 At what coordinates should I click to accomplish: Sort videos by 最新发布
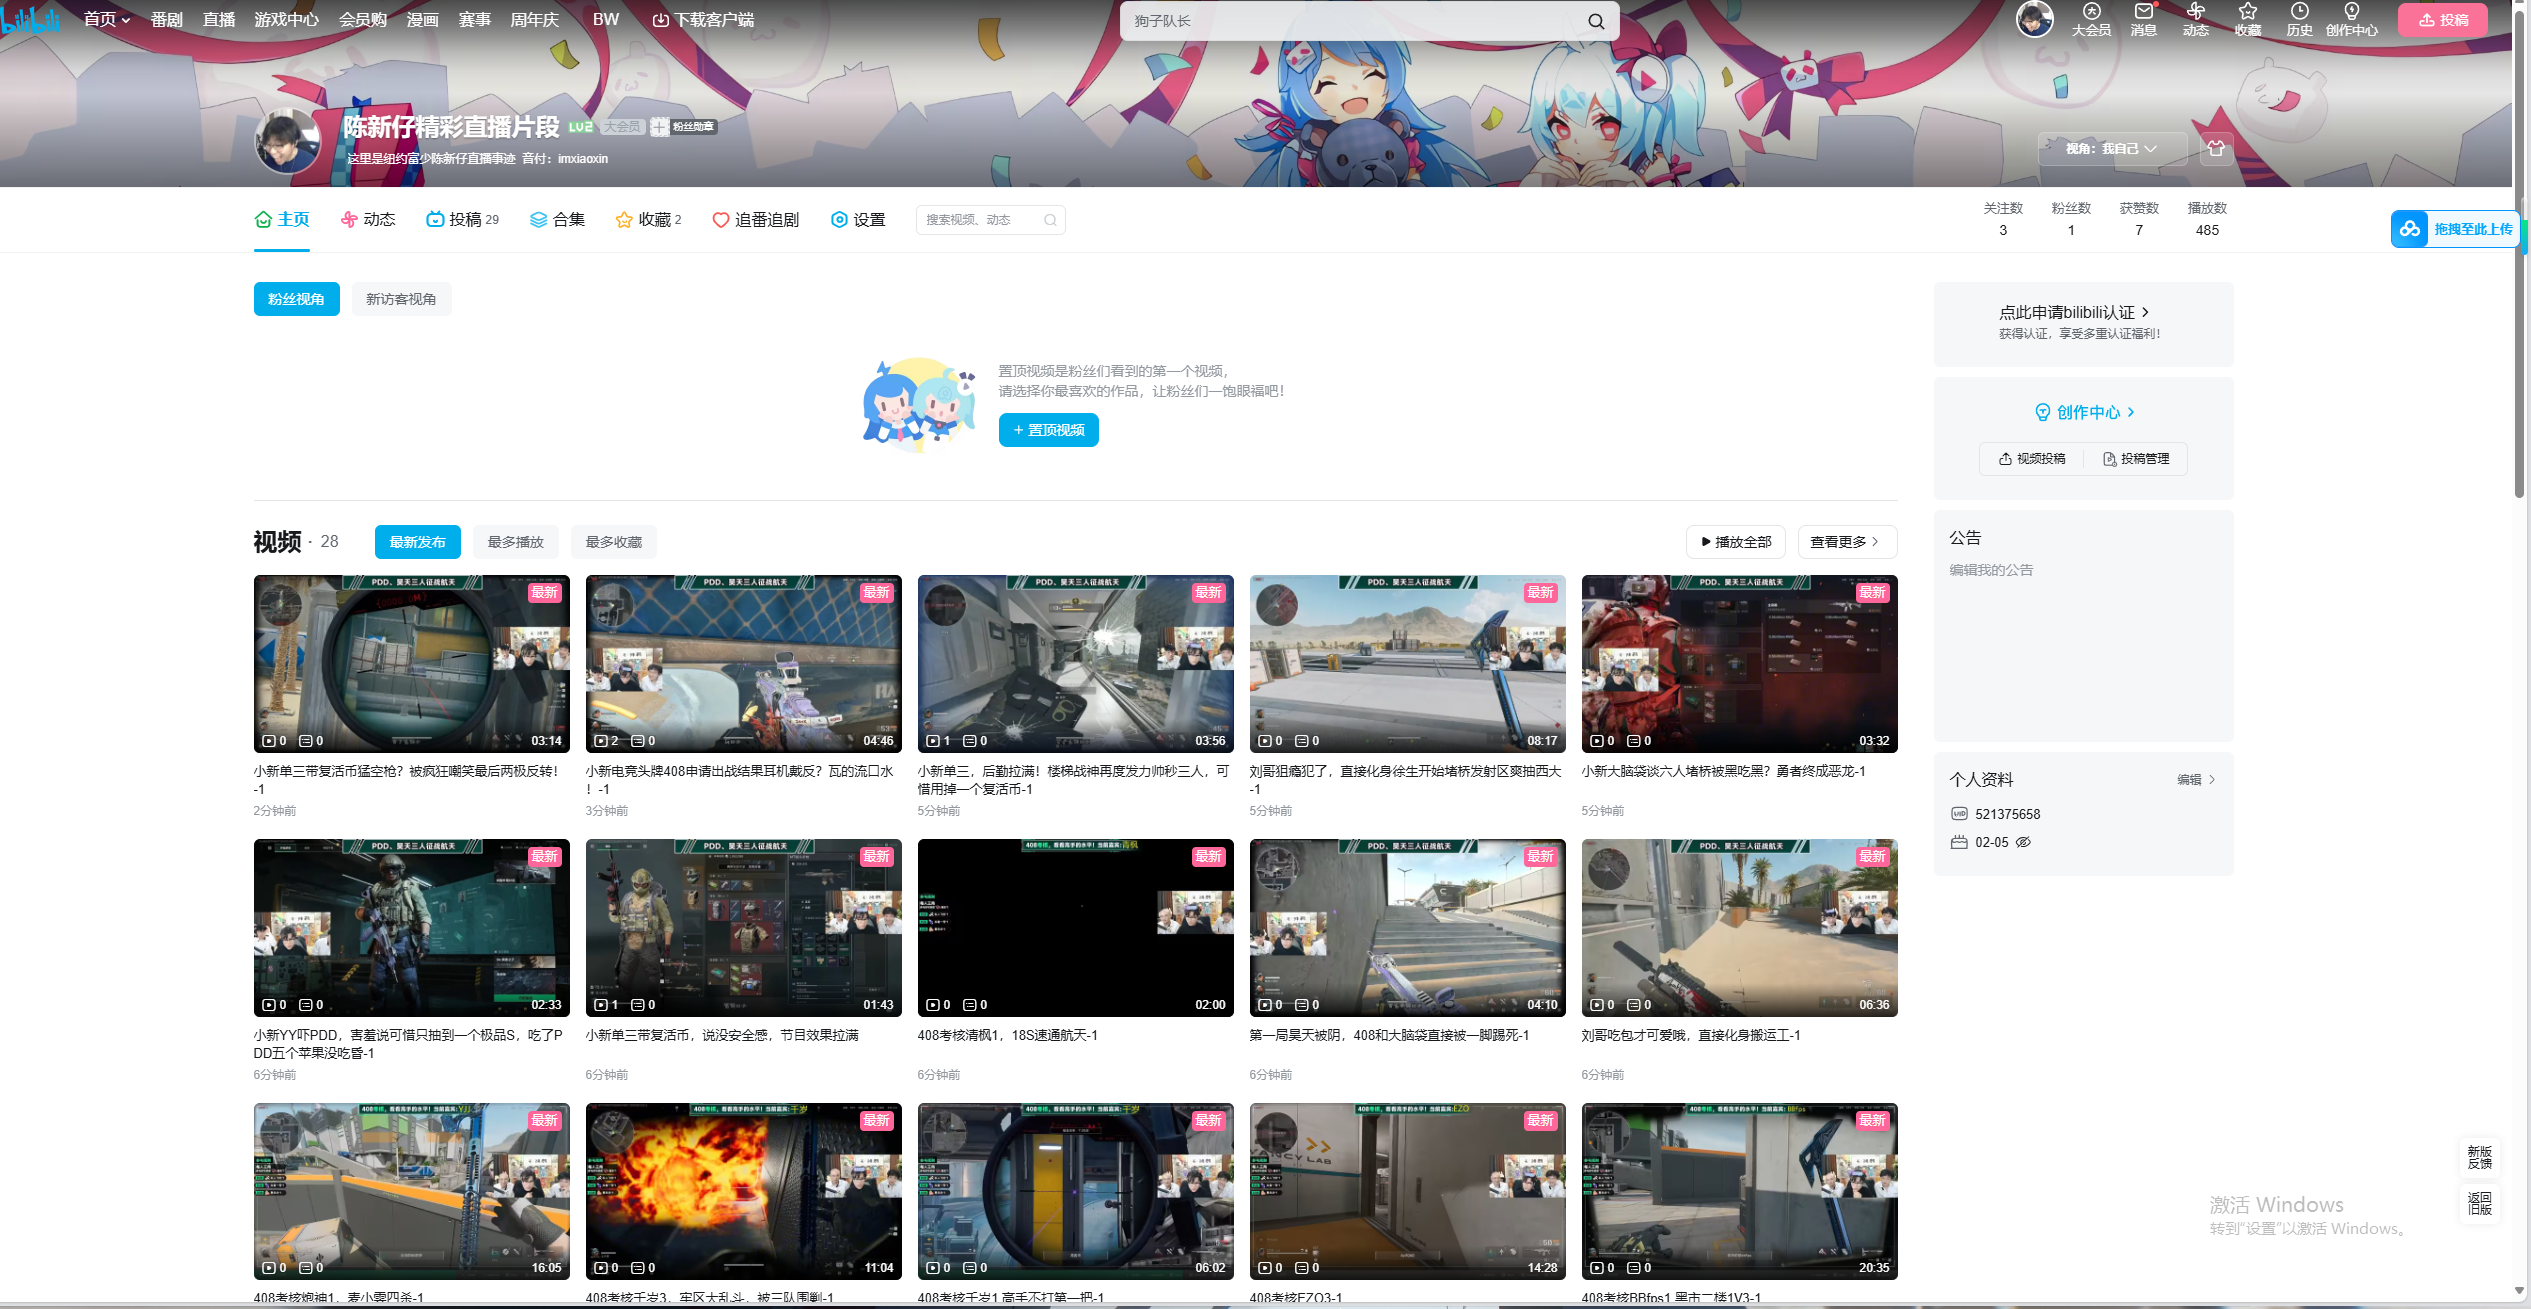(417, 542)
